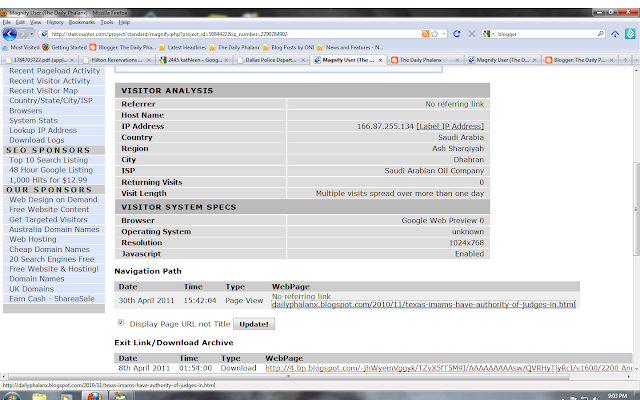Close the Dallas Police Depart... tab
This screenshot has height=400, width=640.
coord(303,60)
